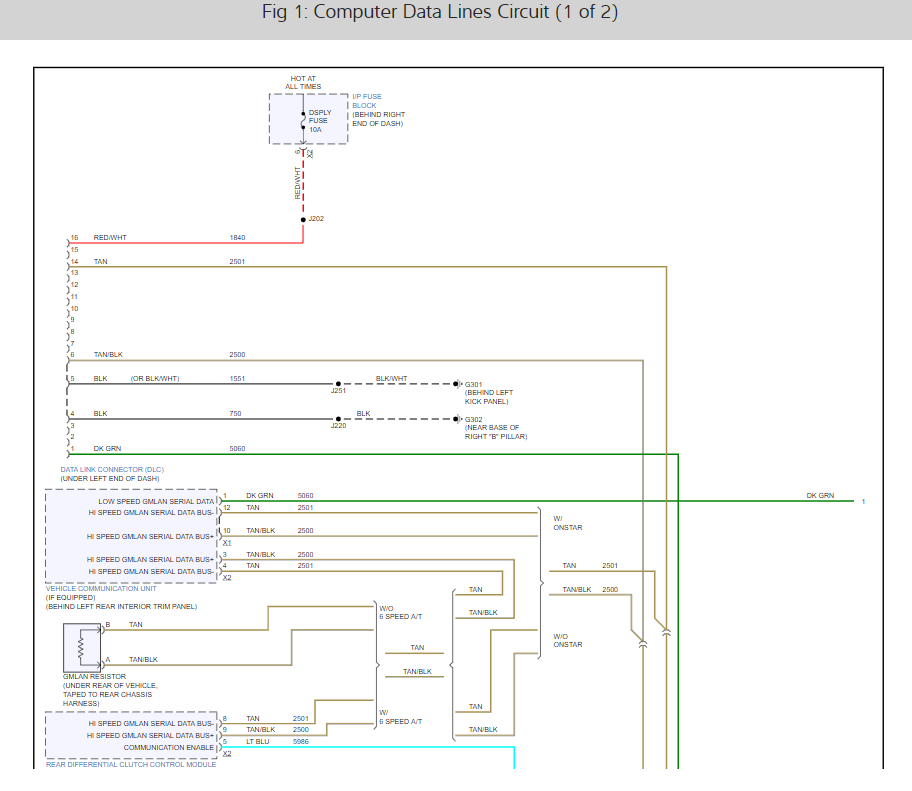Screen dimensions: 912x791
Task: Select '(UNDER LEFT END OF DASH)' note
Action: click(x=110, y=479)
